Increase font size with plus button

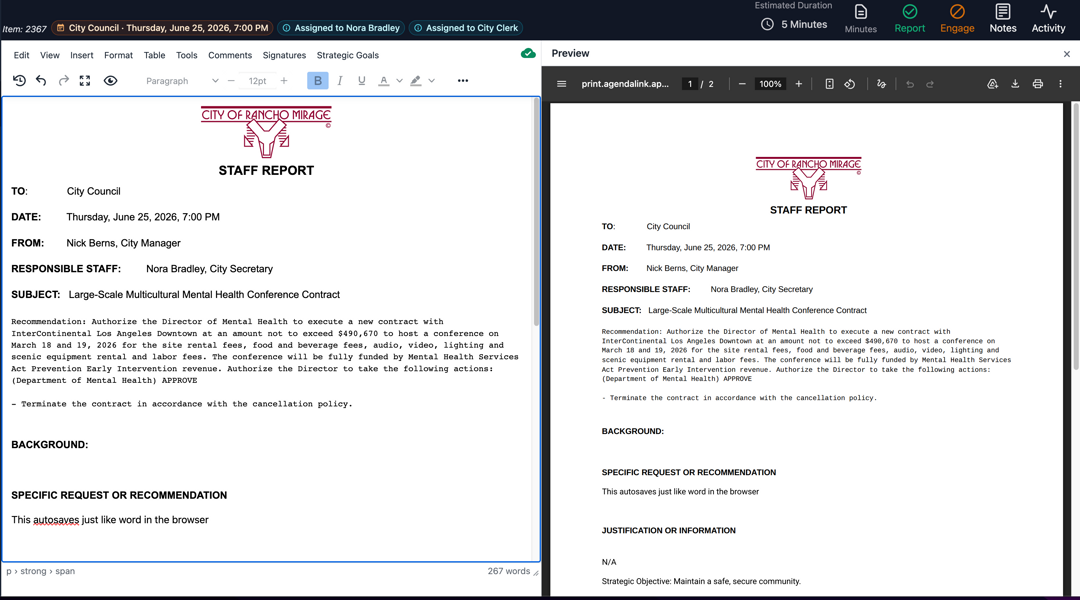(284, 81)
